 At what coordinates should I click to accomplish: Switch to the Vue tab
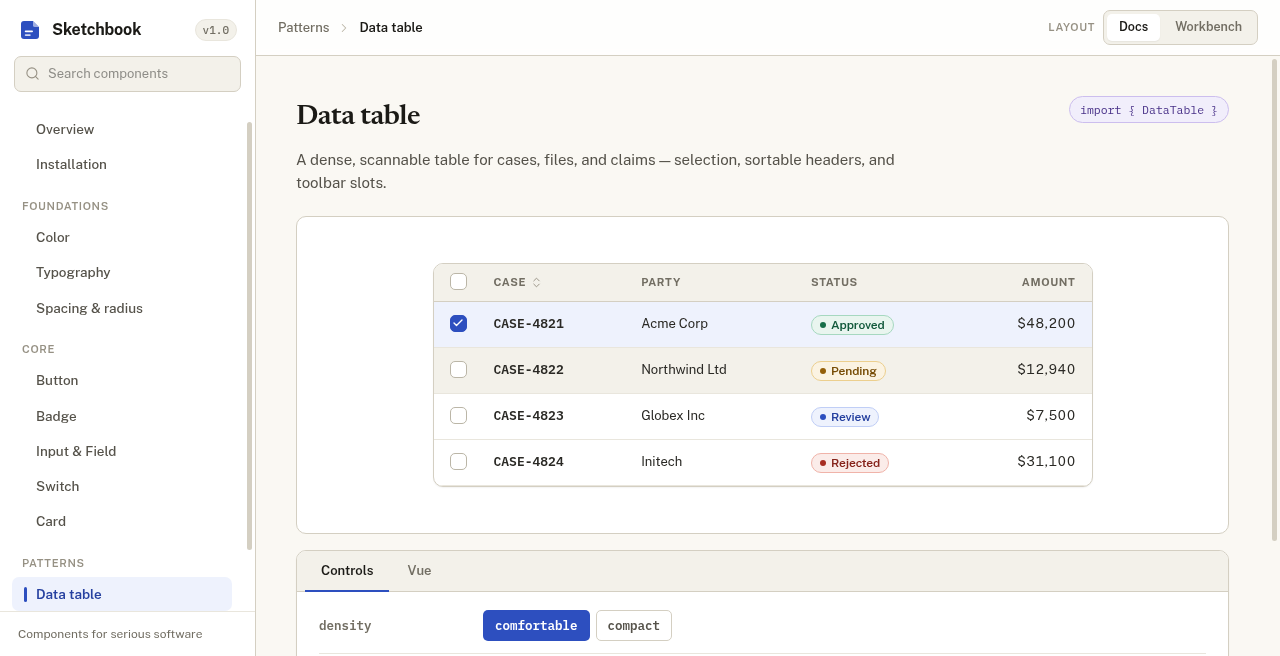419,571
